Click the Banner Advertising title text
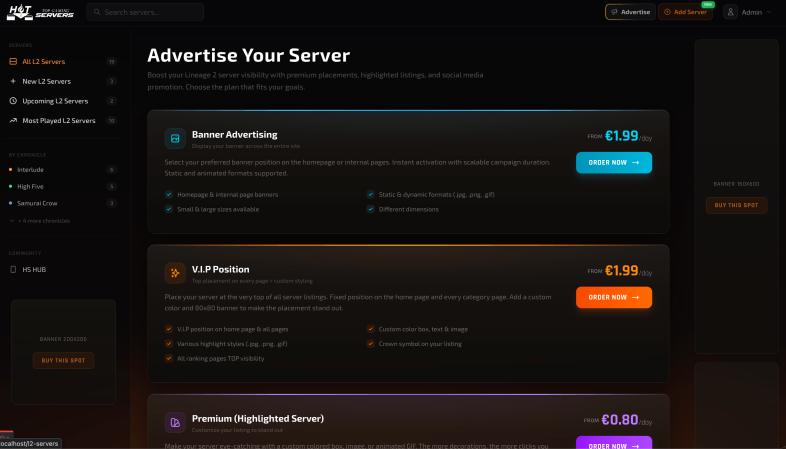786x449 pixels. pos(235,134)
